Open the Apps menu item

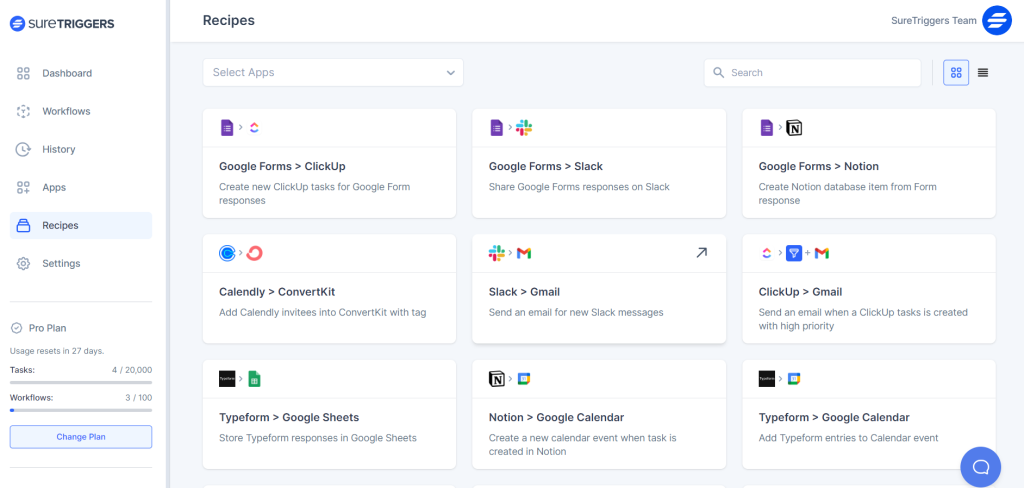click(x=54, y=187)
